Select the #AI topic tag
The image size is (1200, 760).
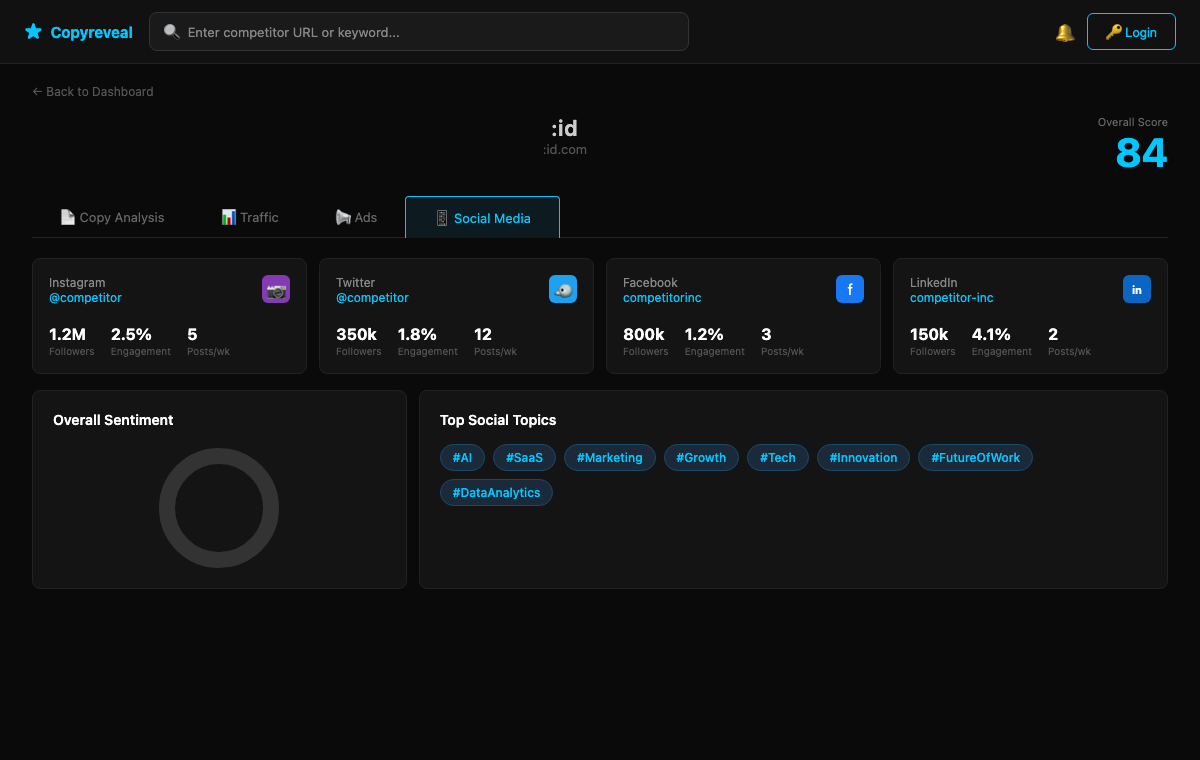point(462,458)
